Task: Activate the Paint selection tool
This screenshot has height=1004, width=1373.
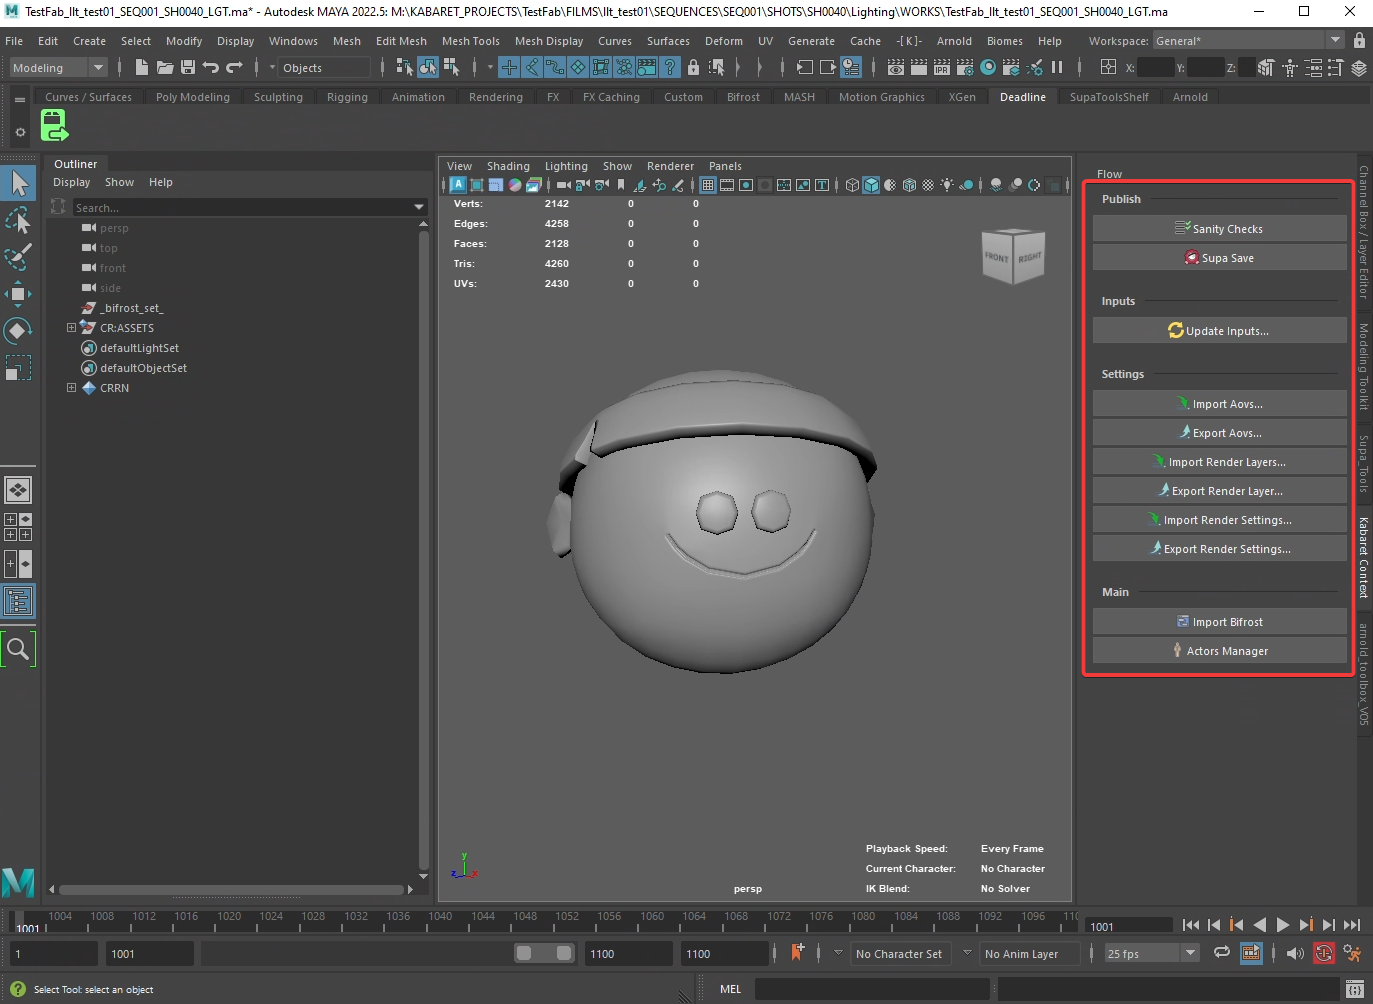Action: [x=18, y=257]
